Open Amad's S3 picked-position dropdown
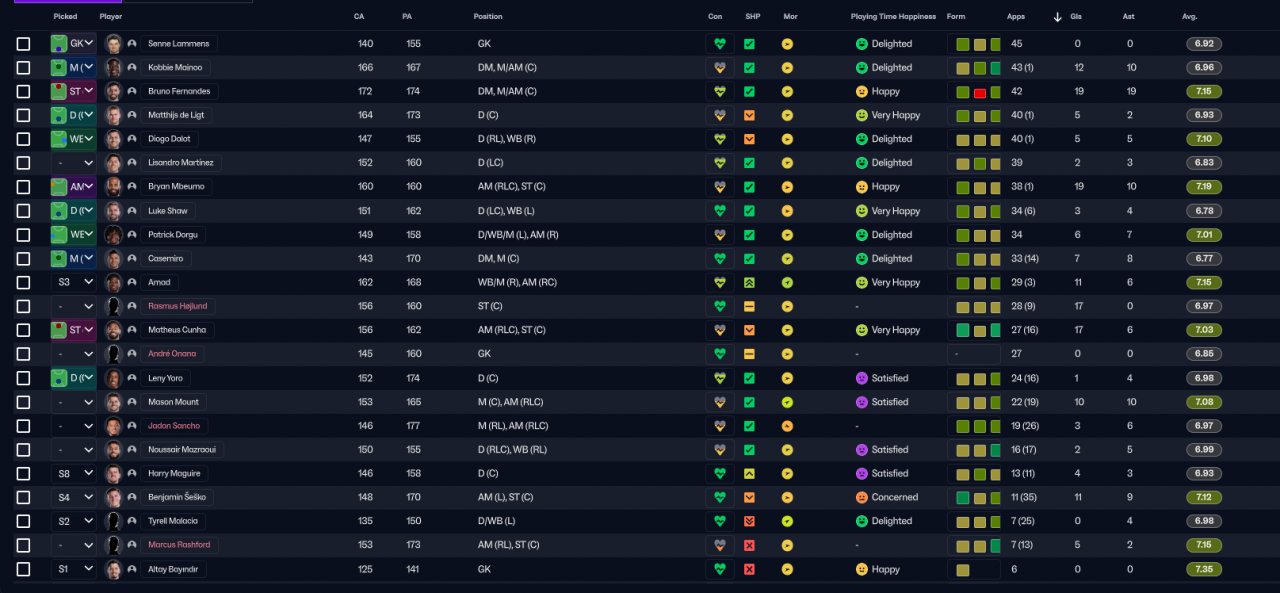The height and width of the screenshot is (593, 1280). 74,283
